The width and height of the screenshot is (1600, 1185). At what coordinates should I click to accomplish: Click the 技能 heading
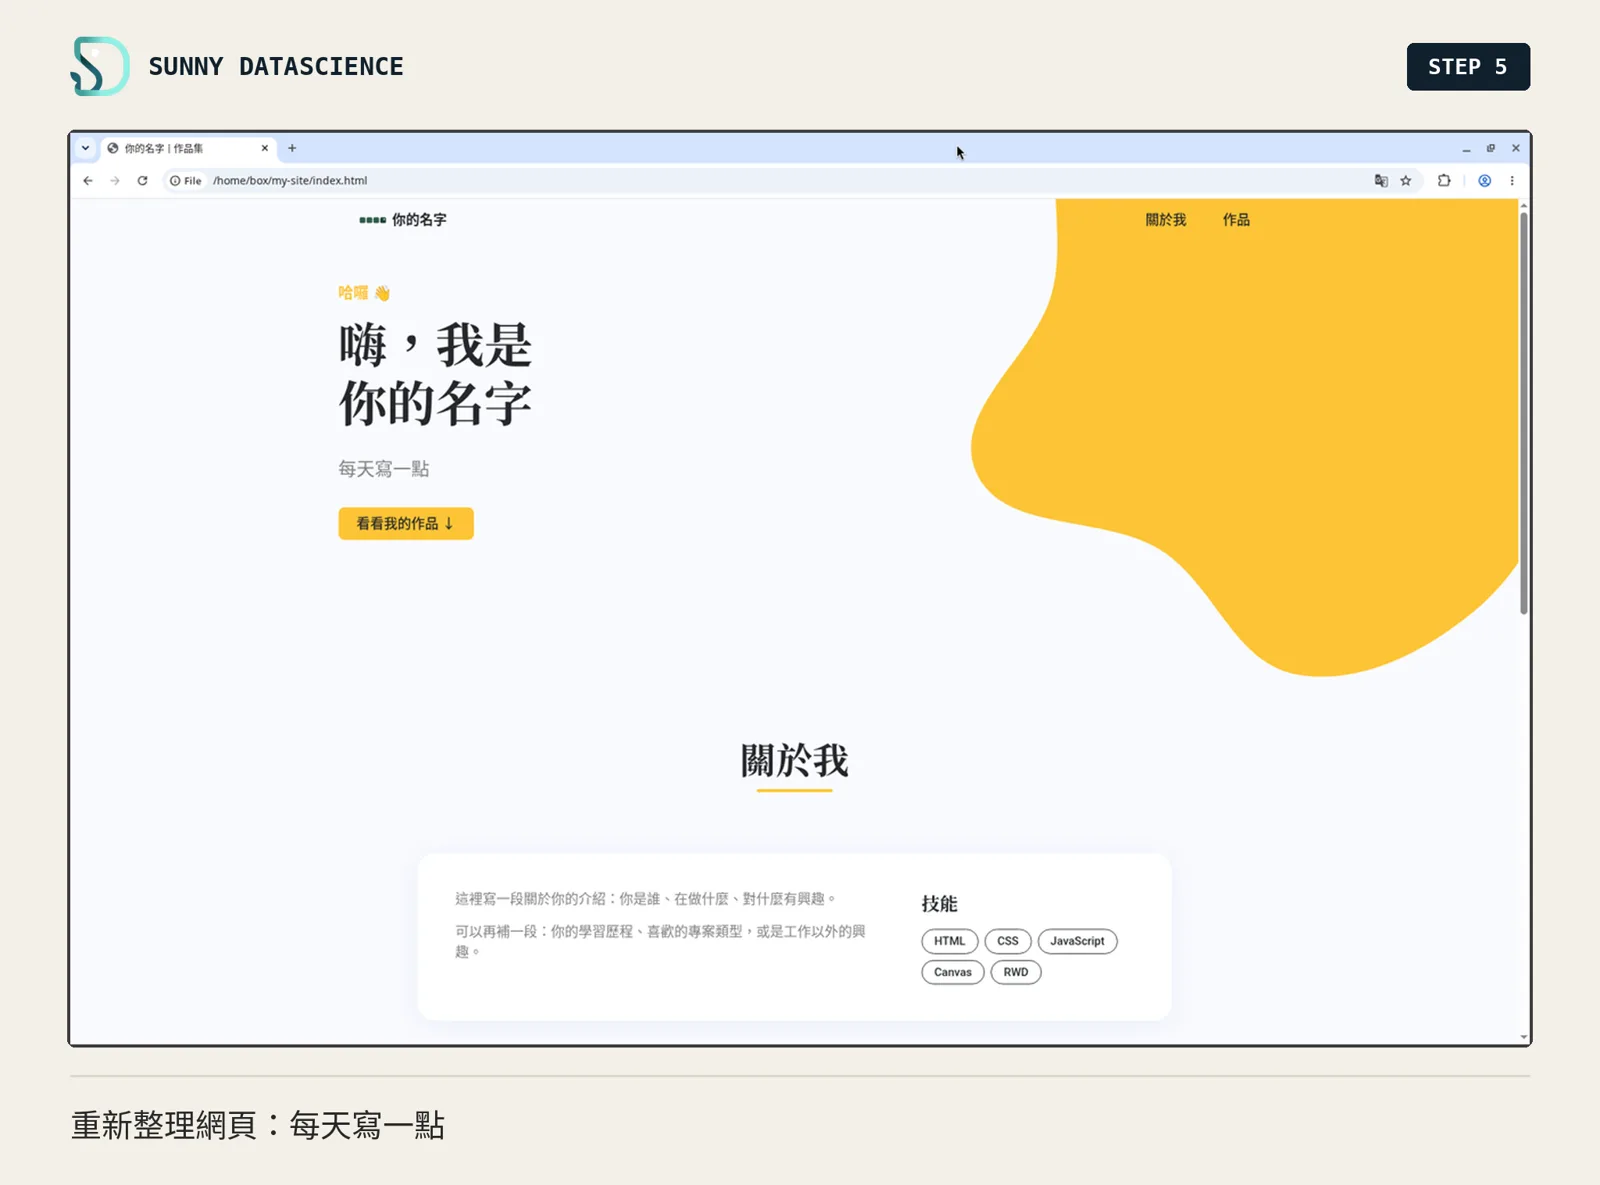tap(940, 904)
